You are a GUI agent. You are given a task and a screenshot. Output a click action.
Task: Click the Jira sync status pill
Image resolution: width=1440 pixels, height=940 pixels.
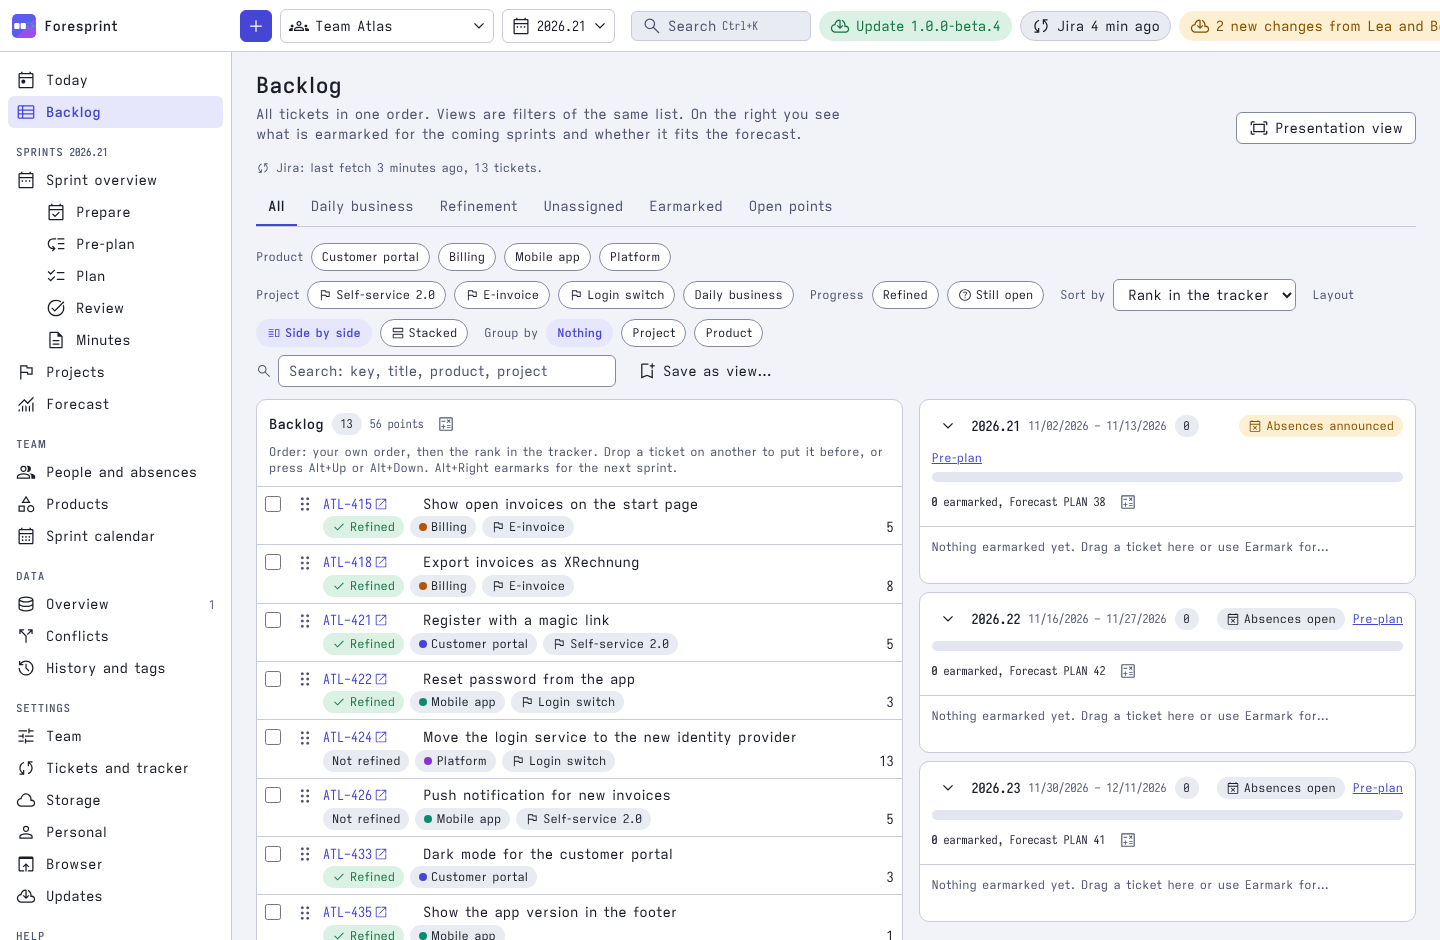tap(1095, 26)
